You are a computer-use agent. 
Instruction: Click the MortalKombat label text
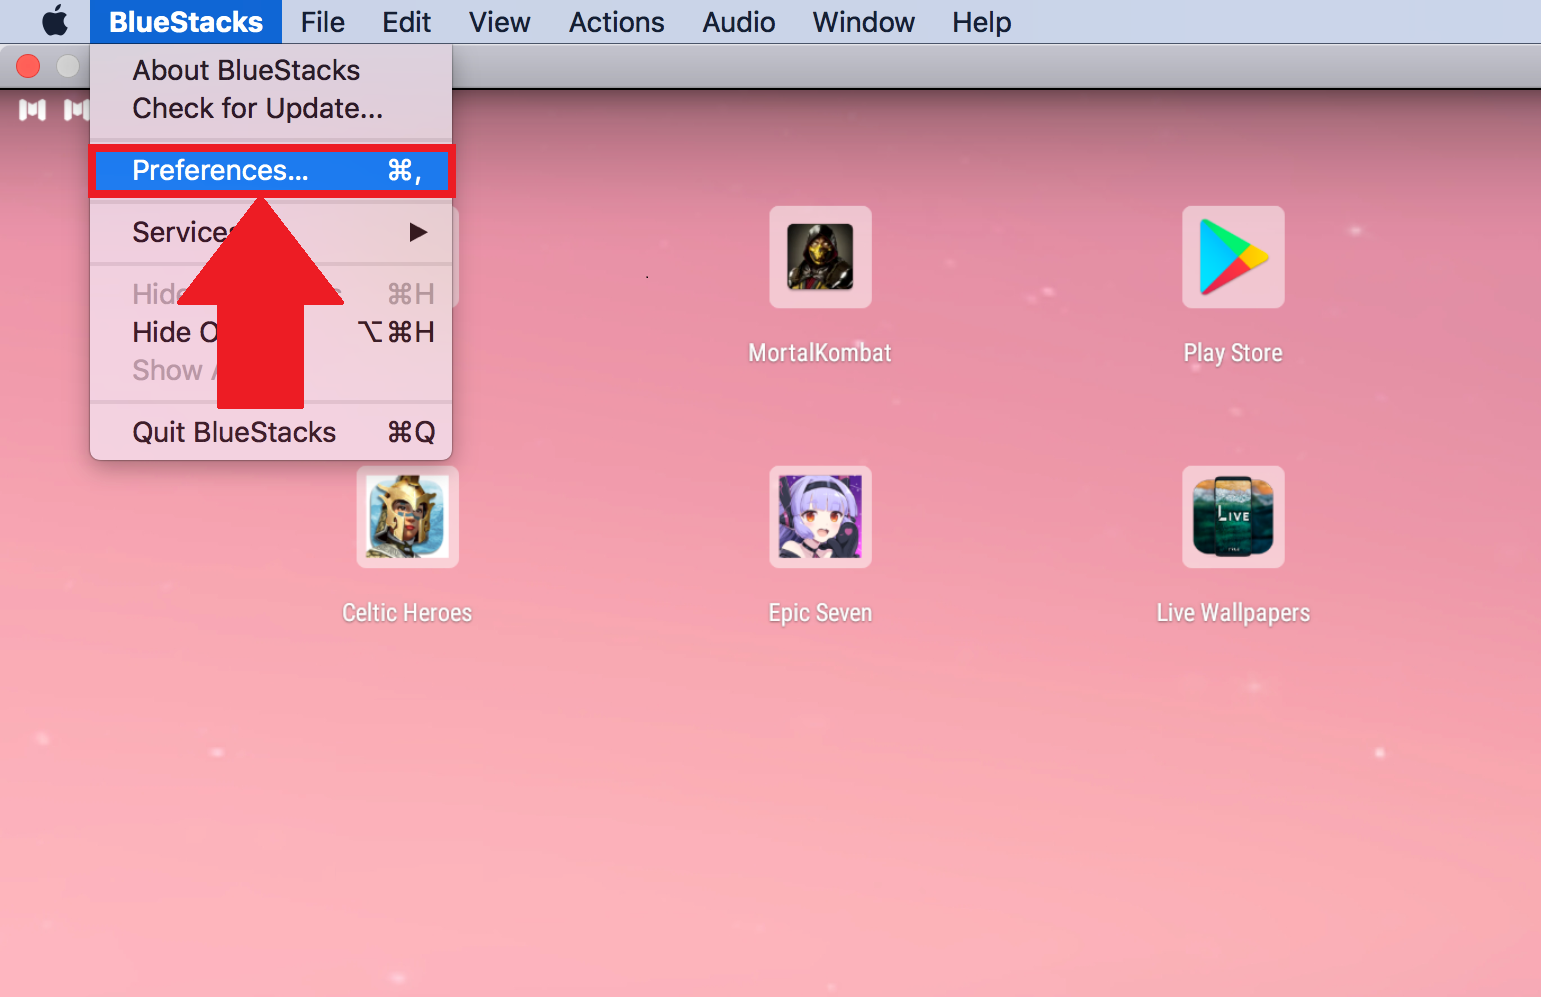(820, 353)
